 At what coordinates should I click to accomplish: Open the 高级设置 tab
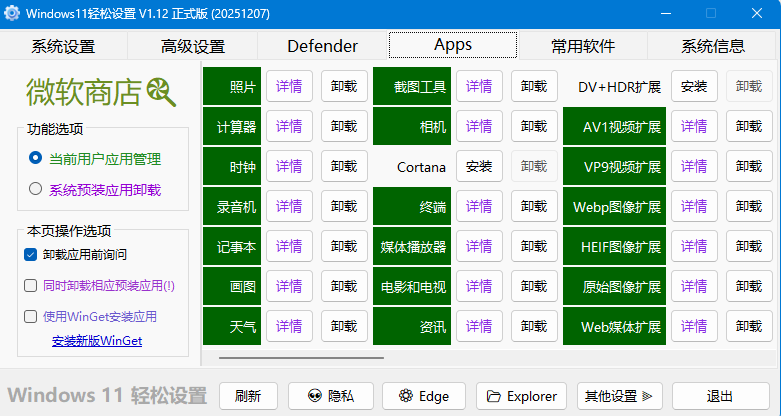pyautogui.click(x=193, y=46)
